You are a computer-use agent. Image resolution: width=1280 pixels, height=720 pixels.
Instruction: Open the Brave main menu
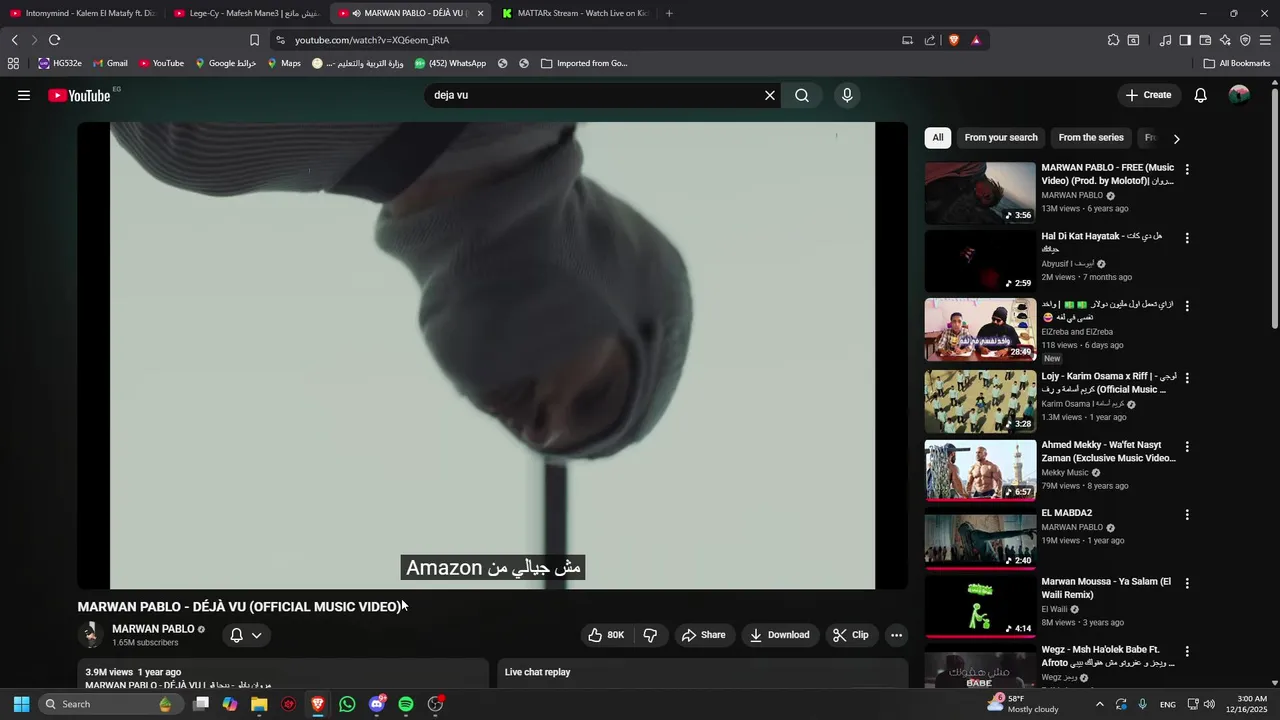point(1265,40)
